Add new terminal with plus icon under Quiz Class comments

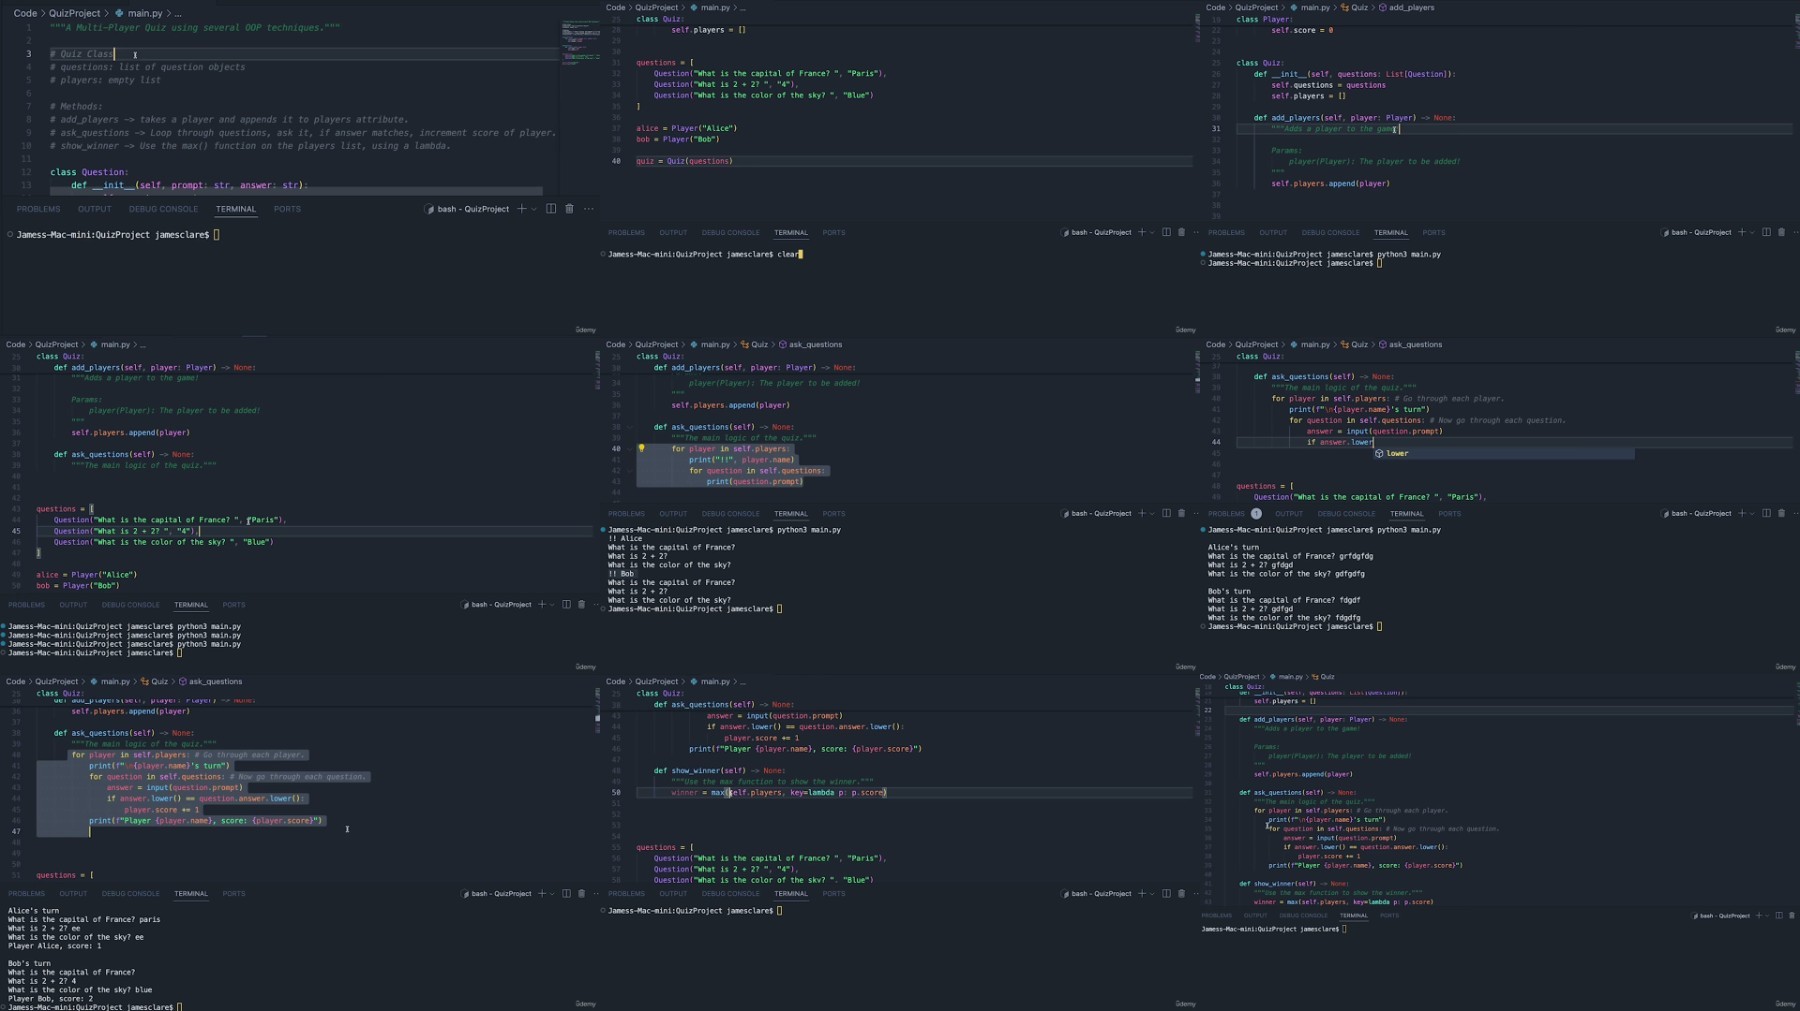coord(521,209)
